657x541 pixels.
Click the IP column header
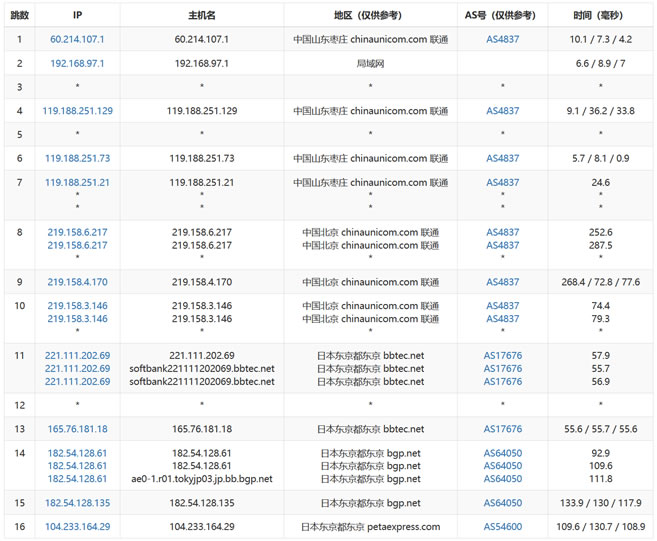pyautogui.click(x=78, y=16)
